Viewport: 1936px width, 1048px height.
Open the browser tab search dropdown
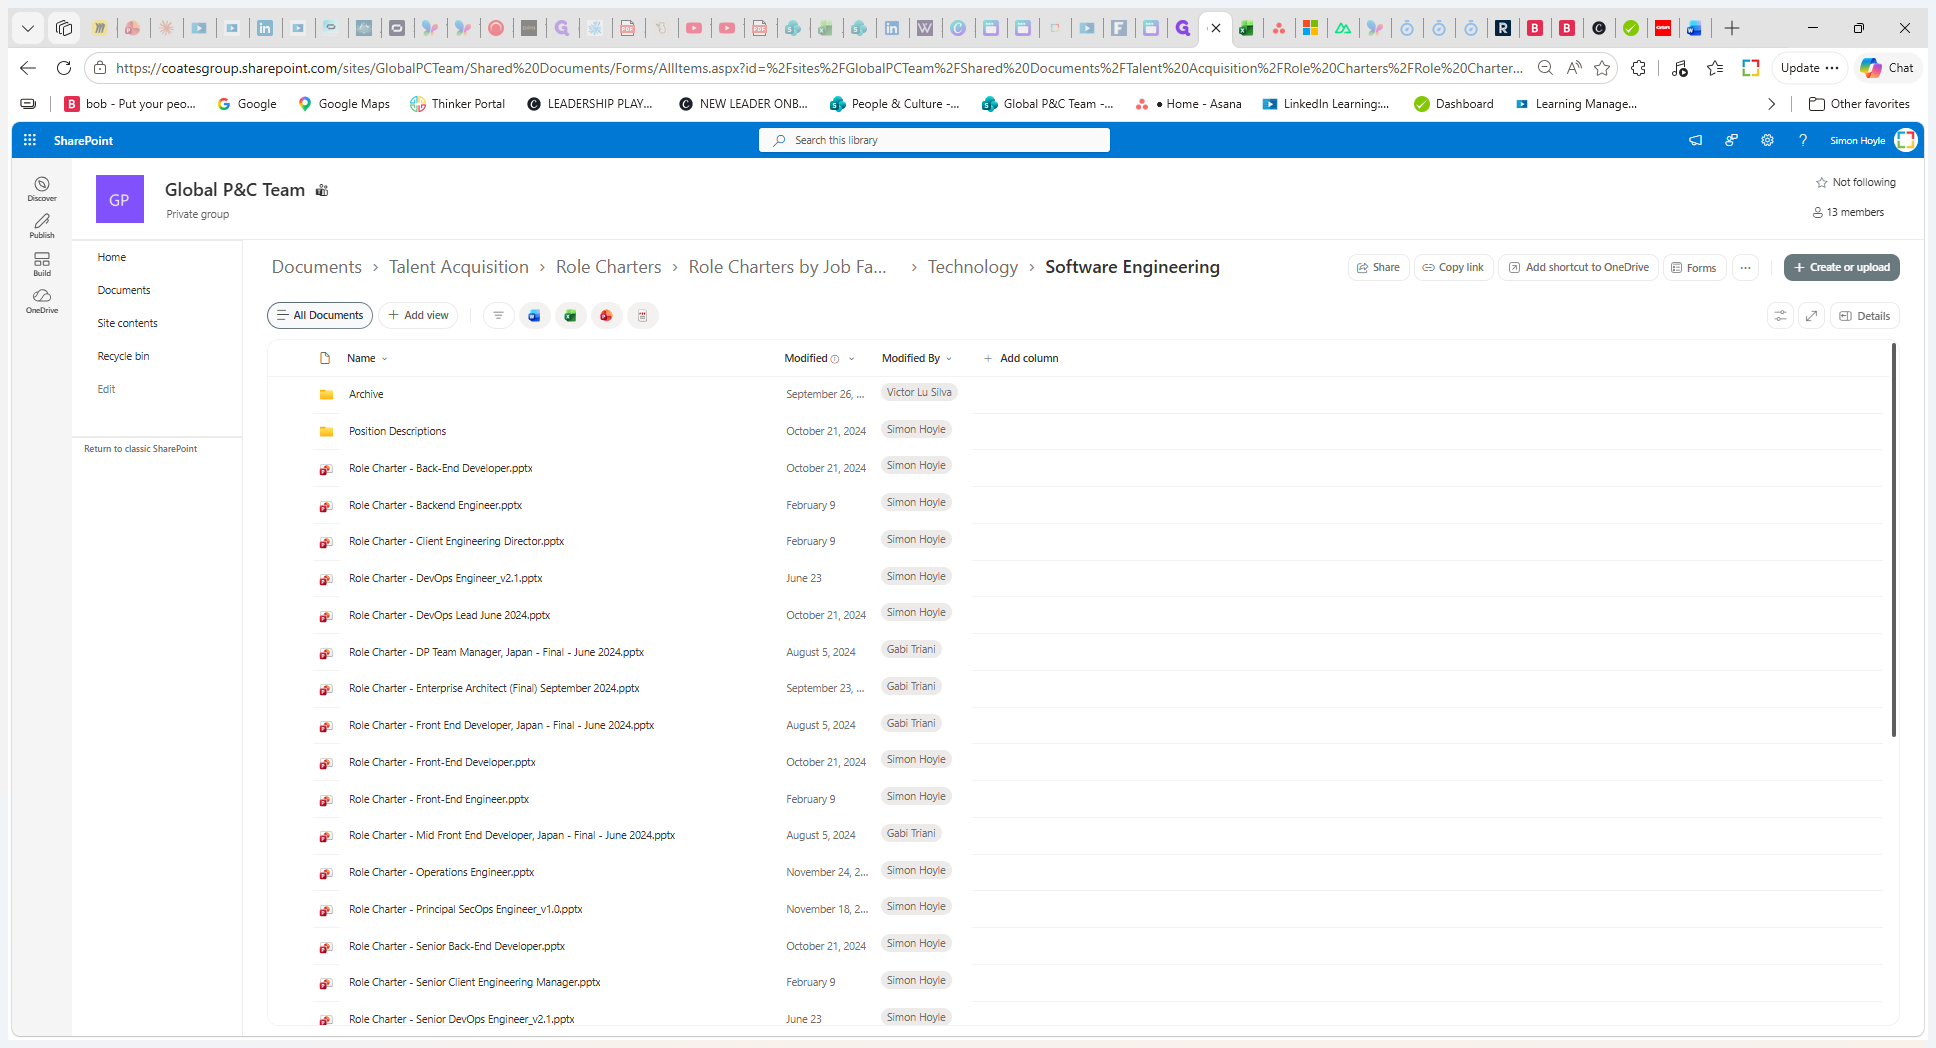(28, 28)
